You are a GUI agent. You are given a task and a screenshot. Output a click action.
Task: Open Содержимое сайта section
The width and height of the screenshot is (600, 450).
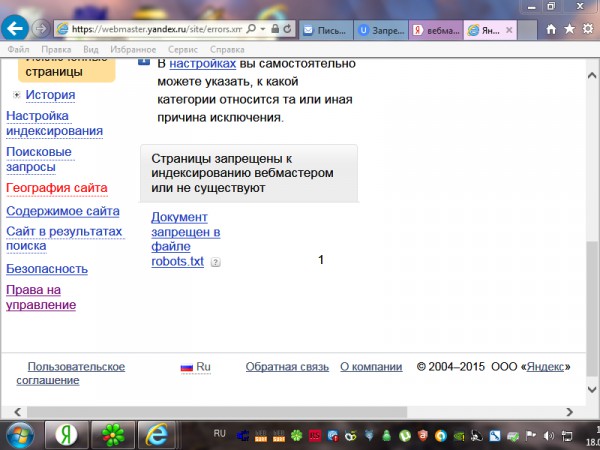63,211
